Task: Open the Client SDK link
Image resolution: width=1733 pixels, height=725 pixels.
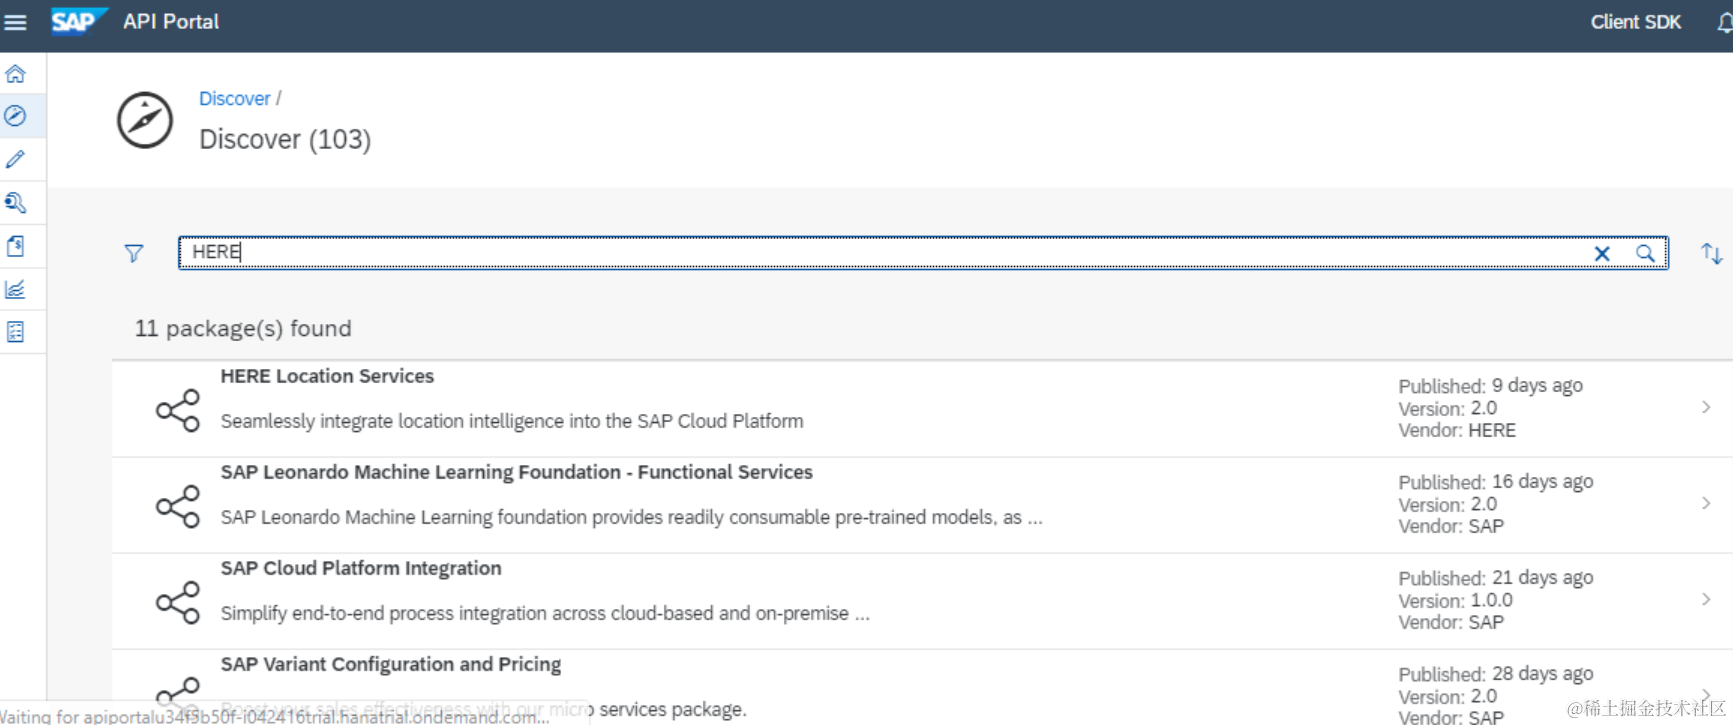Action: click(1636, 22)
